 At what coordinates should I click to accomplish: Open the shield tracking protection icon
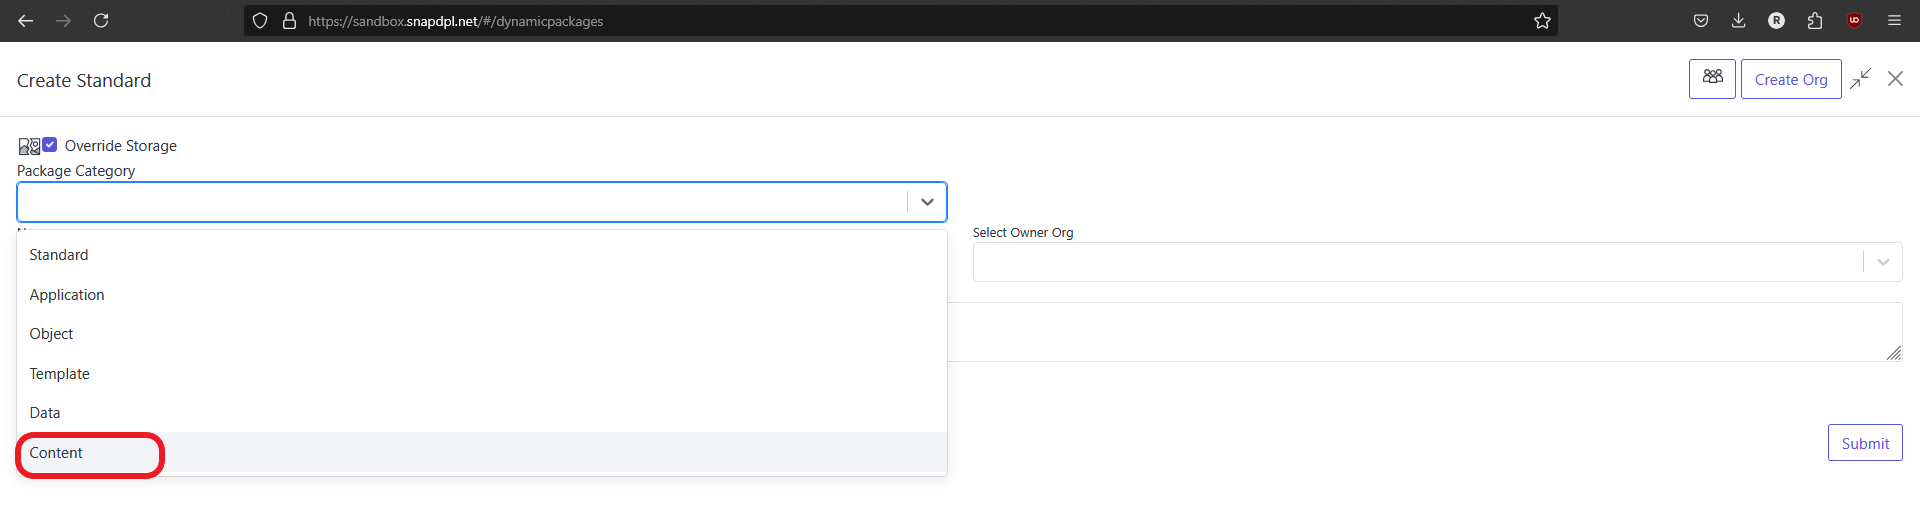260,21
